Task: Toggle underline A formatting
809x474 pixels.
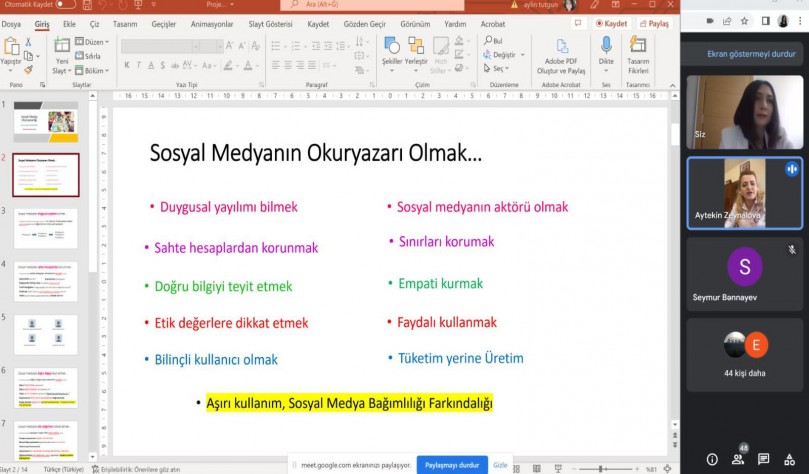Action: (151, 66)
